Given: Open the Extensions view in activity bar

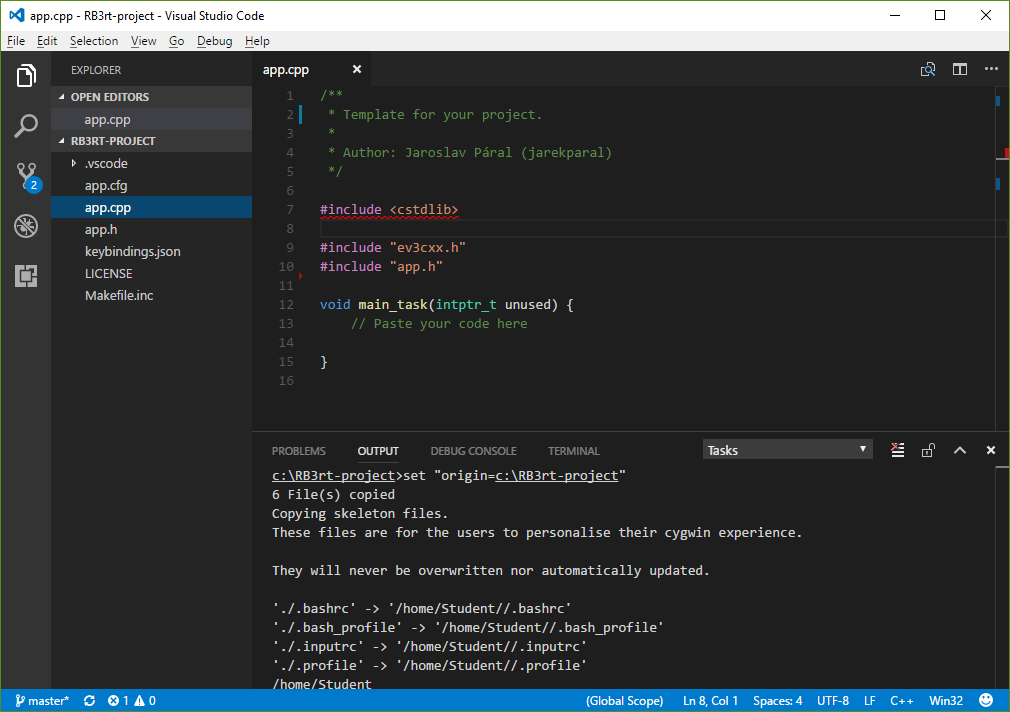Looking at the screenshot, I should click(x=26, y=276).
